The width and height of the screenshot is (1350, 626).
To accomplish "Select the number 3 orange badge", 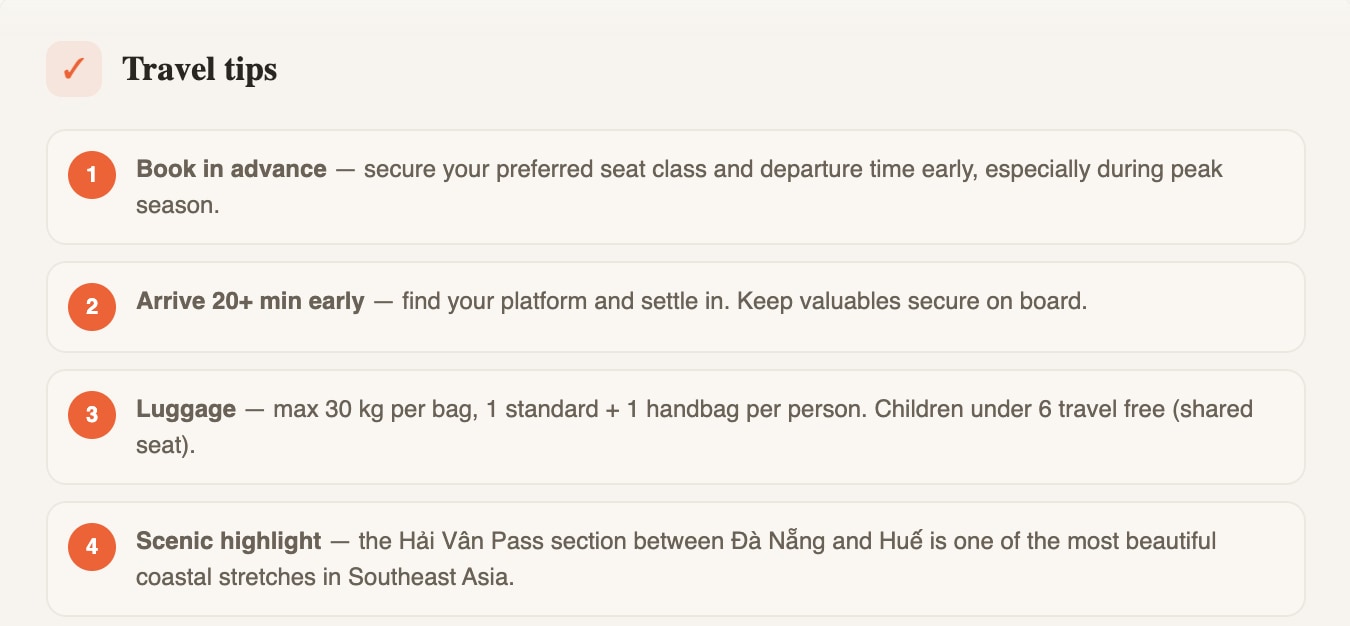I will click(92, 415).
